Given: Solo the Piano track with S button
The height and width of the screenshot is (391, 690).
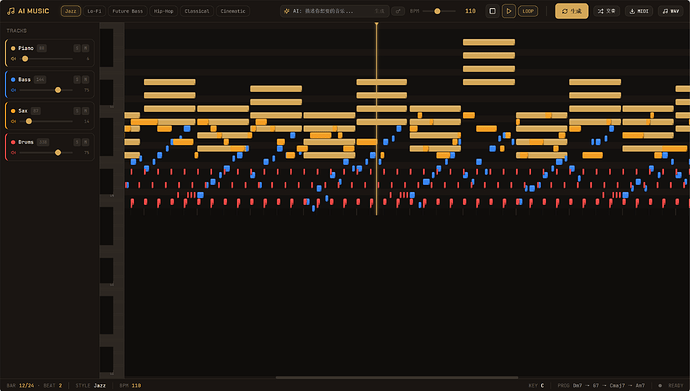Looking at the screenshot, I should pyautogui.click(x=77, y=48).
